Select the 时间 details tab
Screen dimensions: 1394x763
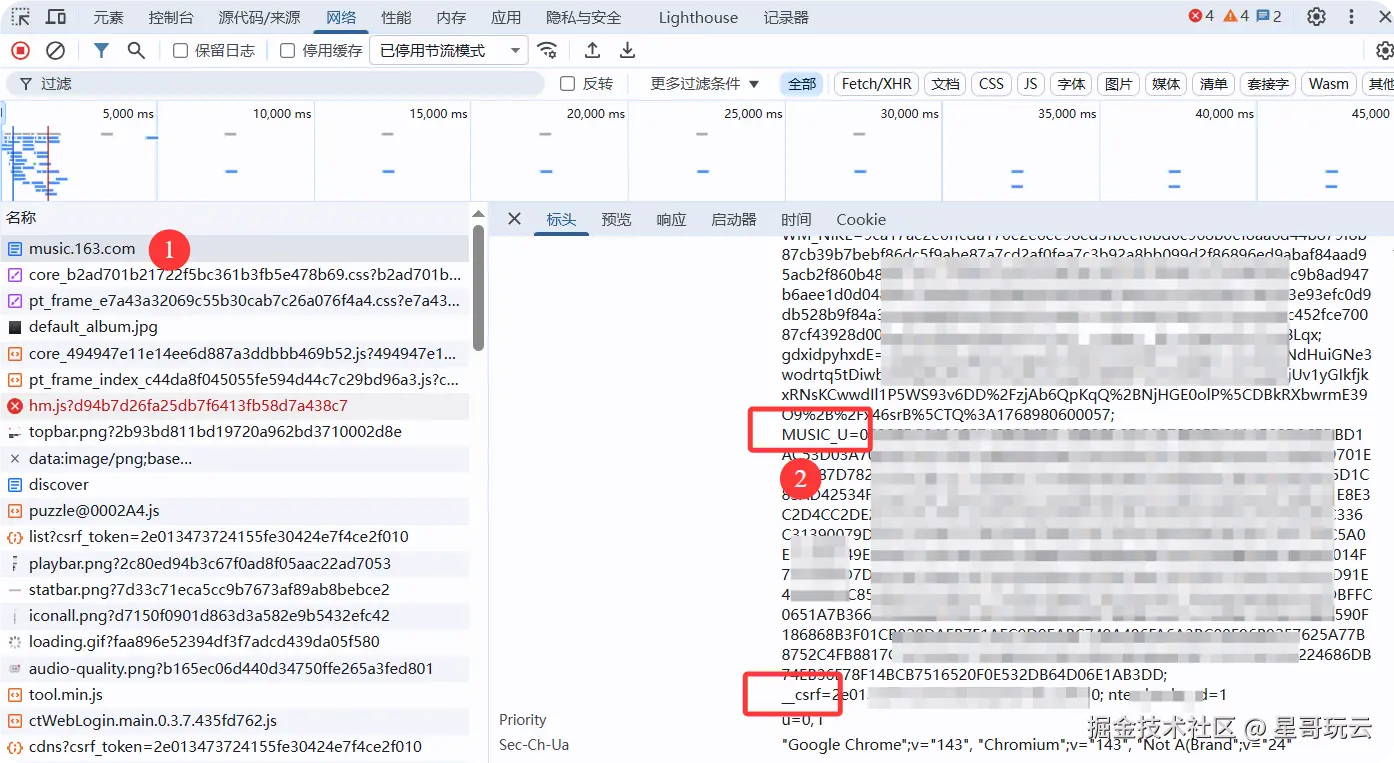point(796,219)
